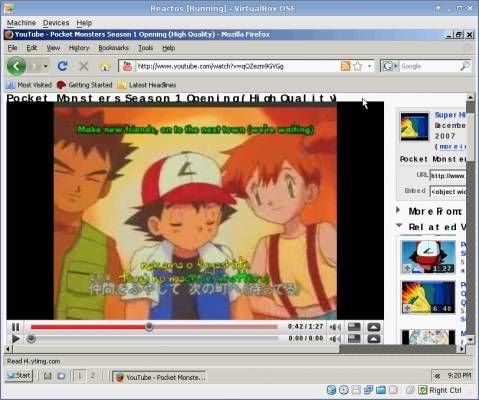Open the Latest Headlines bookmark folder
The image size is (479, 400).
click(x=147, y=85)
